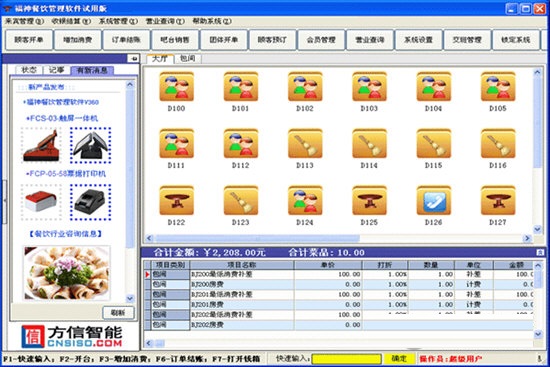Open 营业查询 menu in menu bar

(165, 21)
